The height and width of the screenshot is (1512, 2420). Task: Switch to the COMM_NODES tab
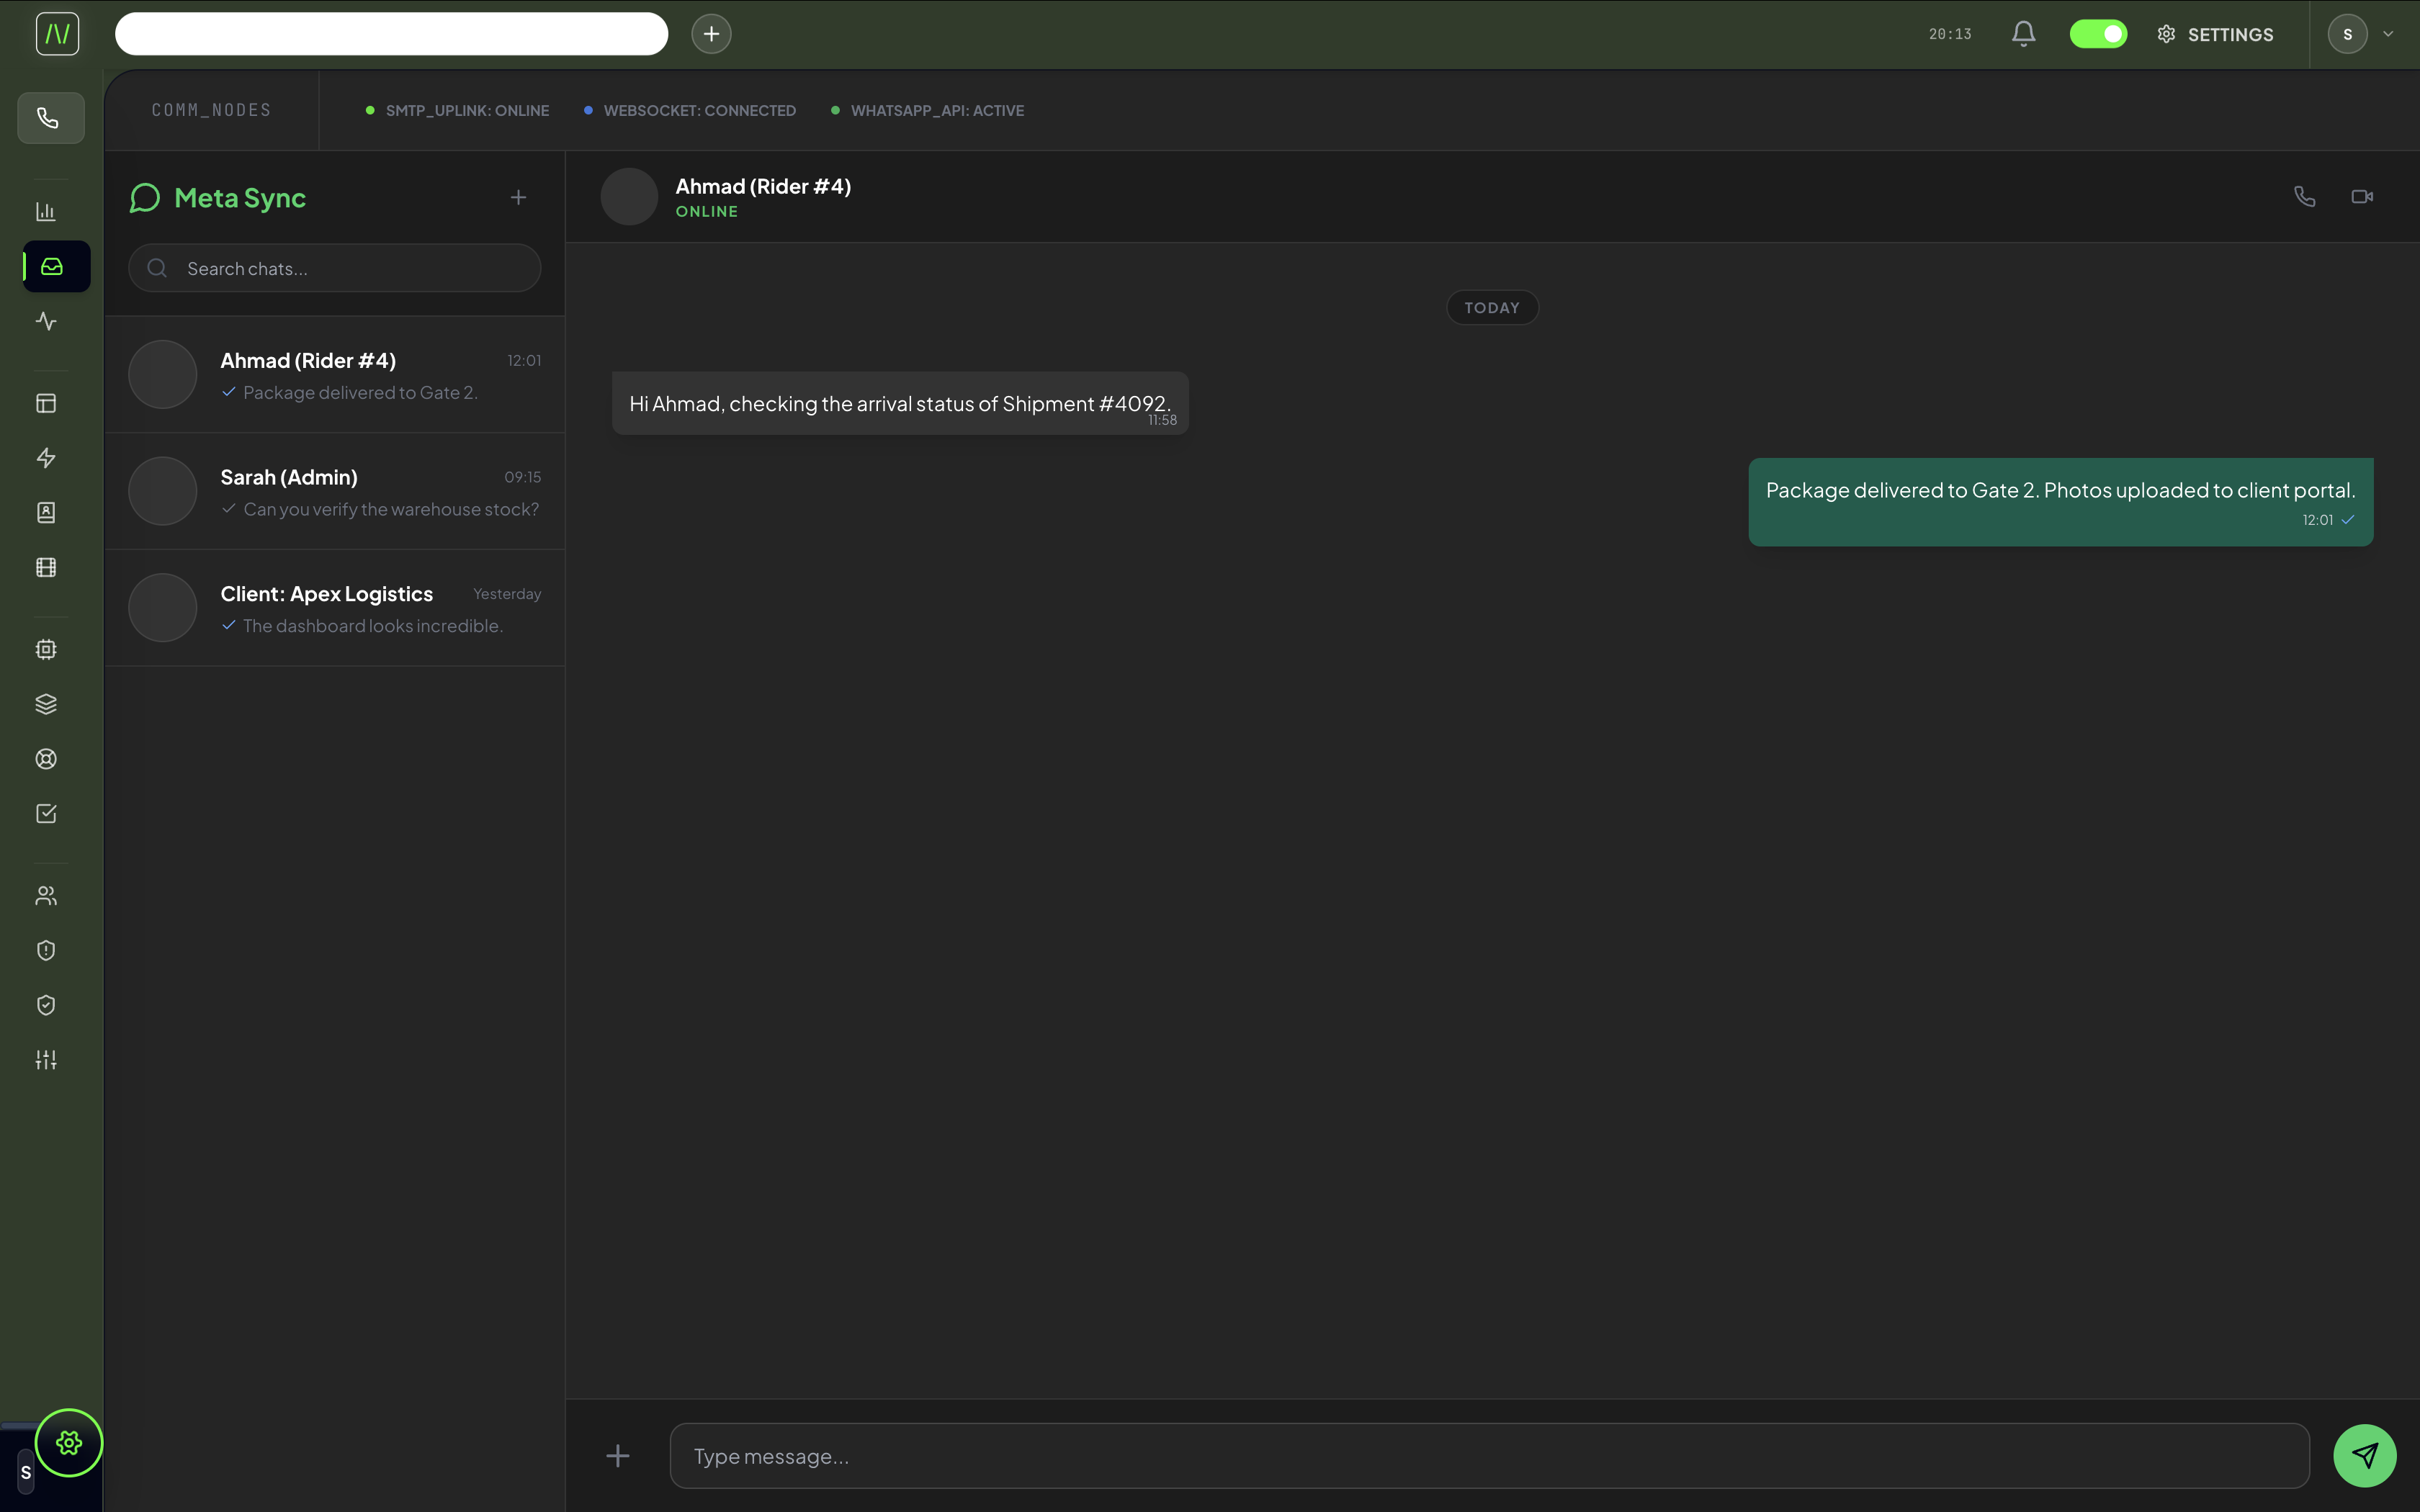[x=210, y=109]
